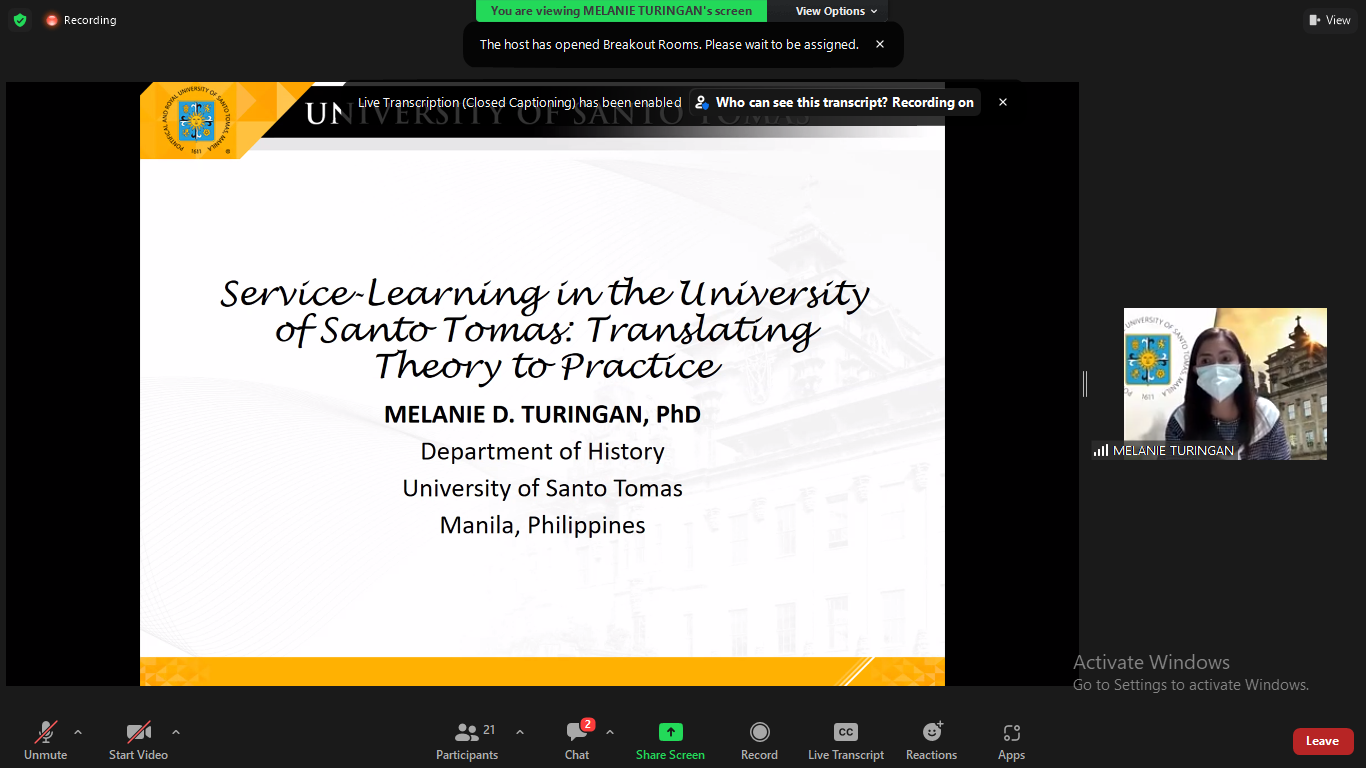Expand the arrow beside Chat

[x=610, y=732]
